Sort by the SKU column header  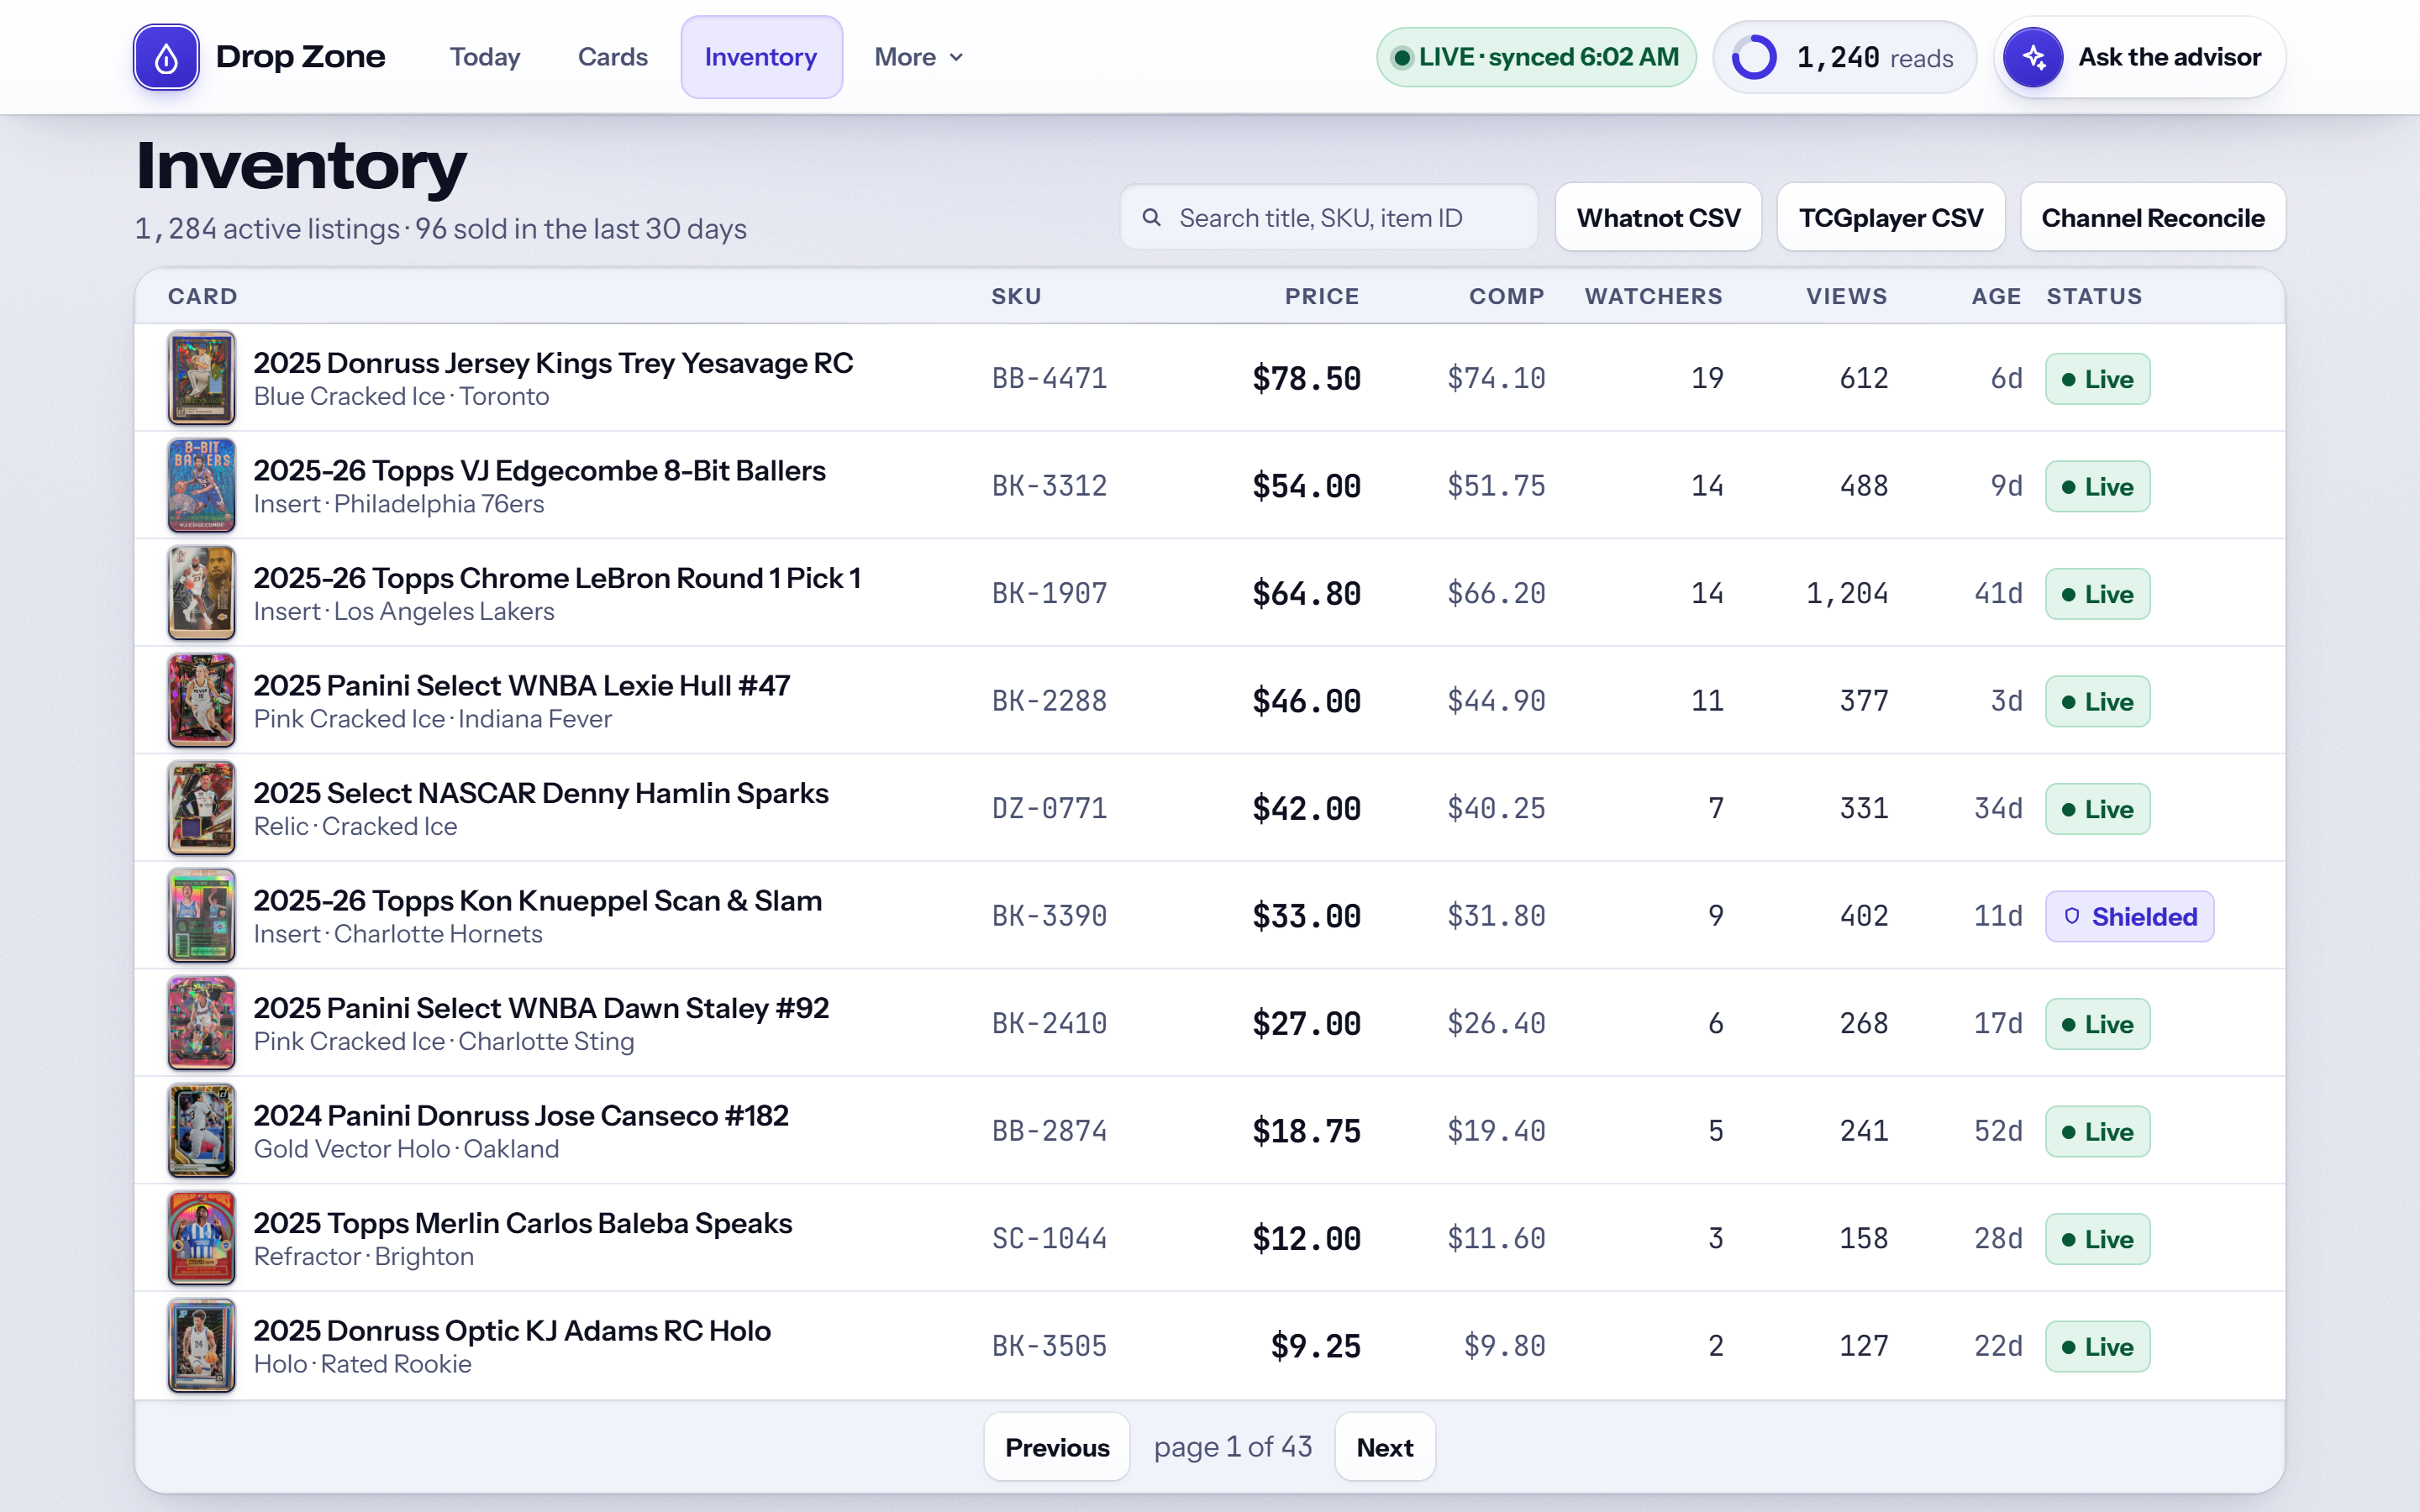click(x=1016, y=296)
